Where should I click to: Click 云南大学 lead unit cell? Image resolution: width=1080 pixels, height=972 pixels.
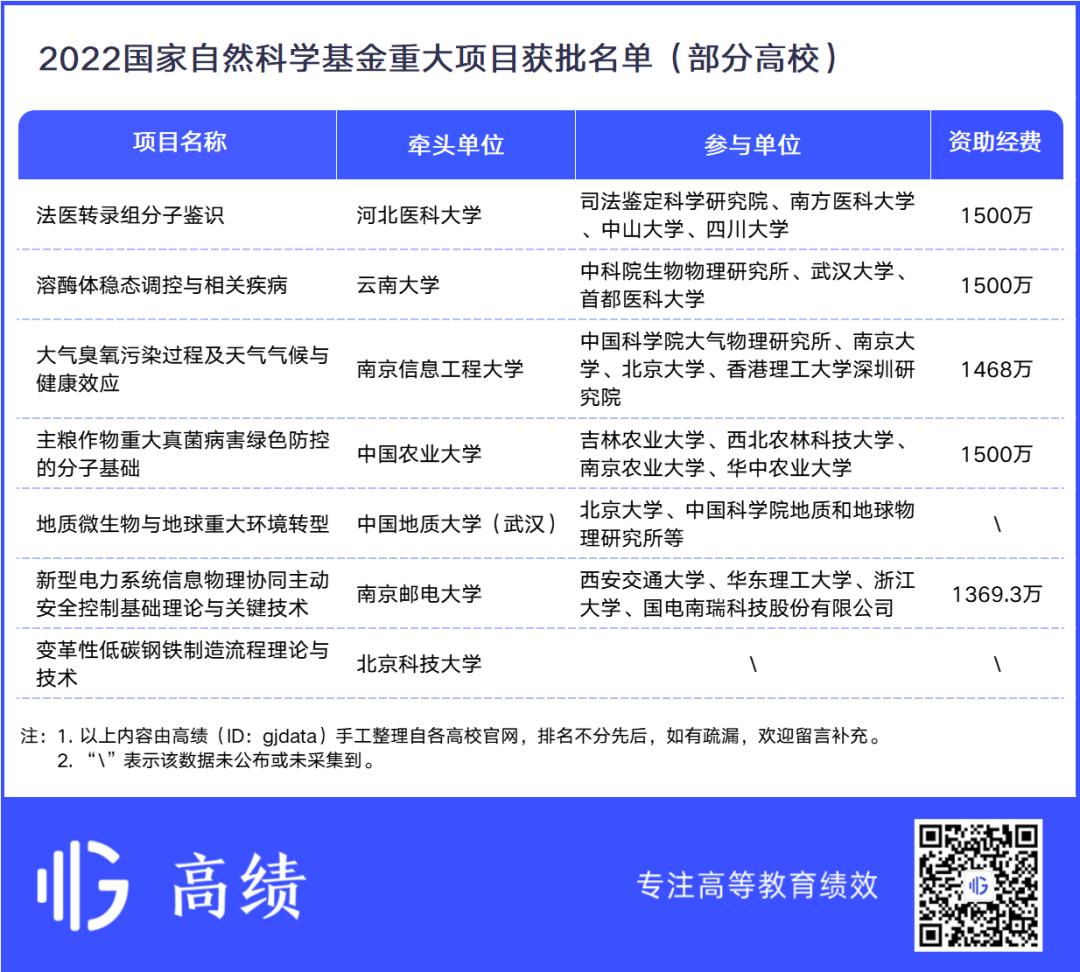click(x=398, y=285)
